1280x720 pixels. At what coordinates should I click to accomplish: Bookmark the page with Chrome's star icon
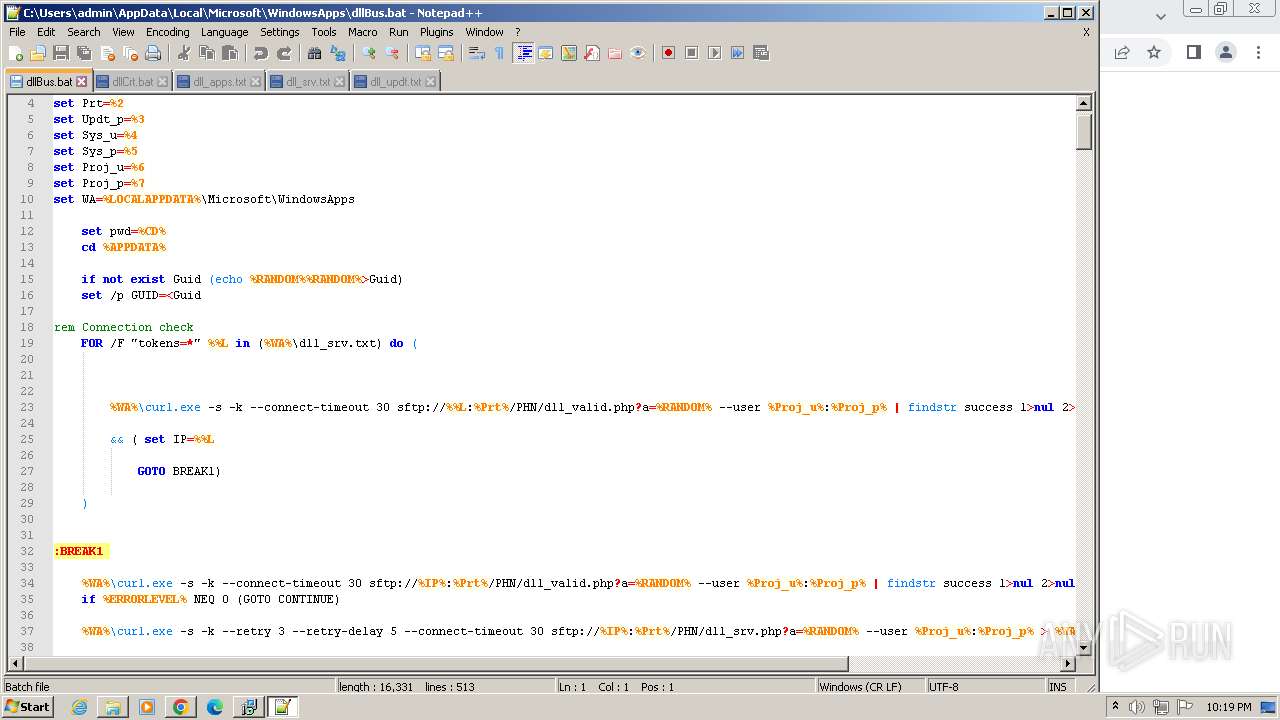tap(1154, 52)
